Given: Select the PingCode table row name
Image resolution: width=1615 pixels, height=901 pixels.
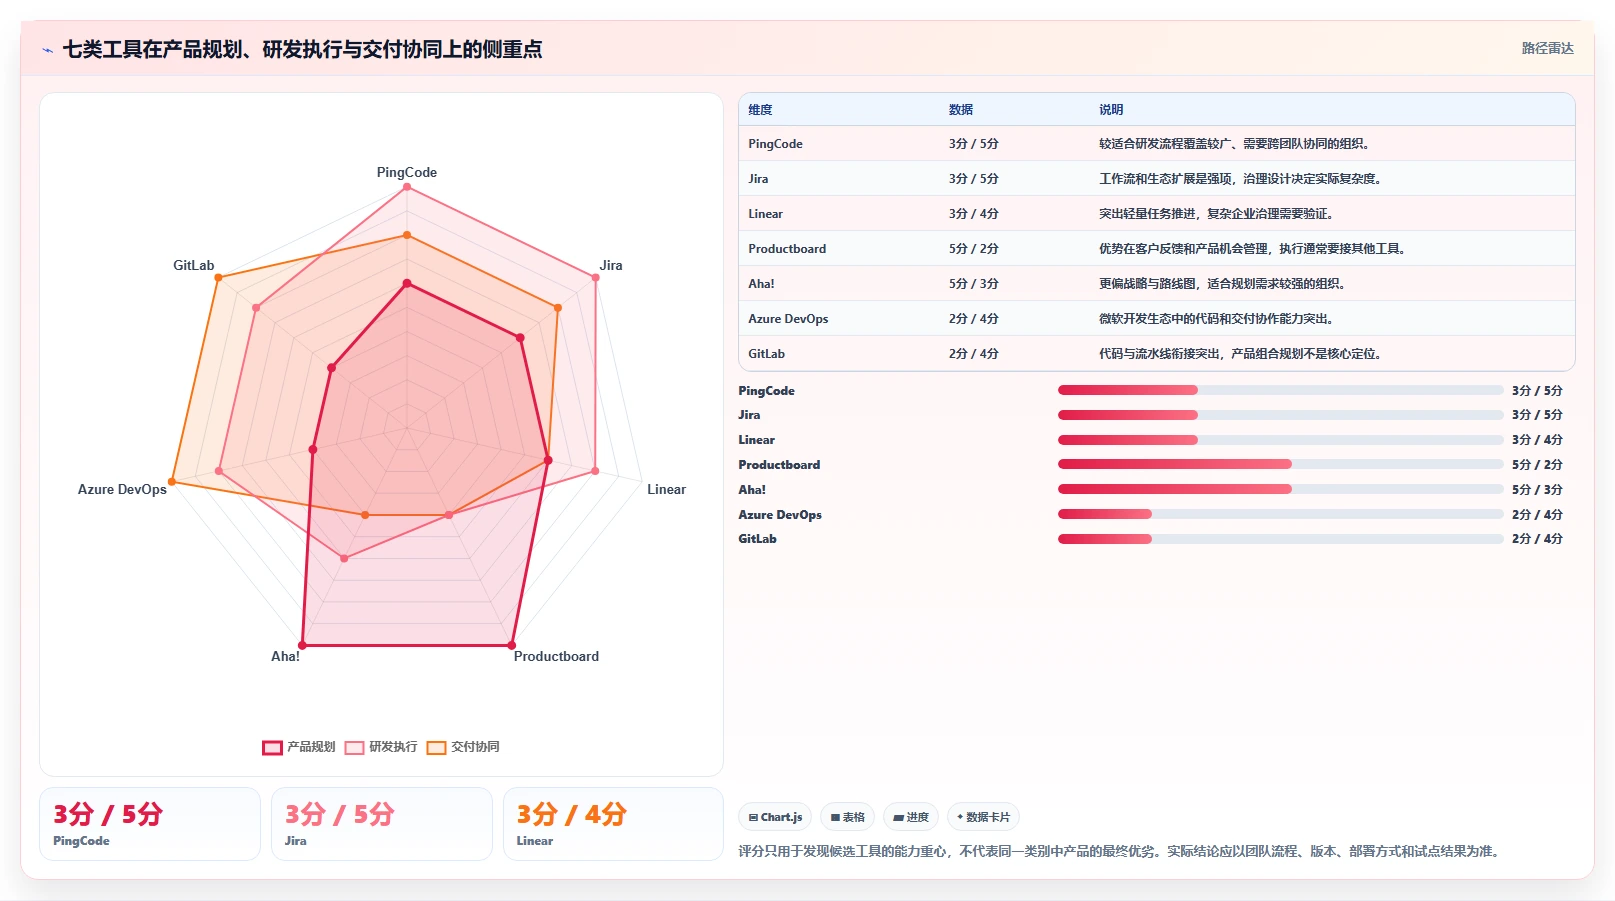Looking at the screenshot, I should click(x=775, y=144).
